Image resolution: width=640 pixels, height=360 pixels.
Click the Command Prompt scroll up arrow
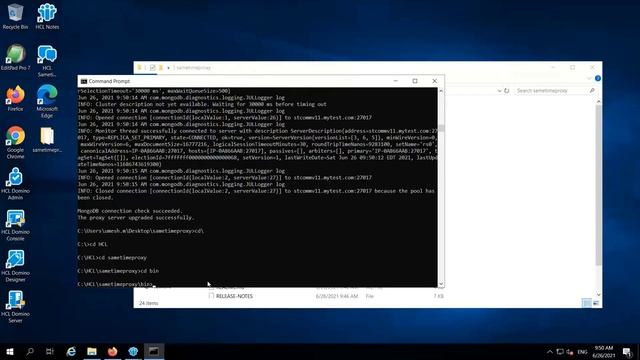[x=441, y=91]
